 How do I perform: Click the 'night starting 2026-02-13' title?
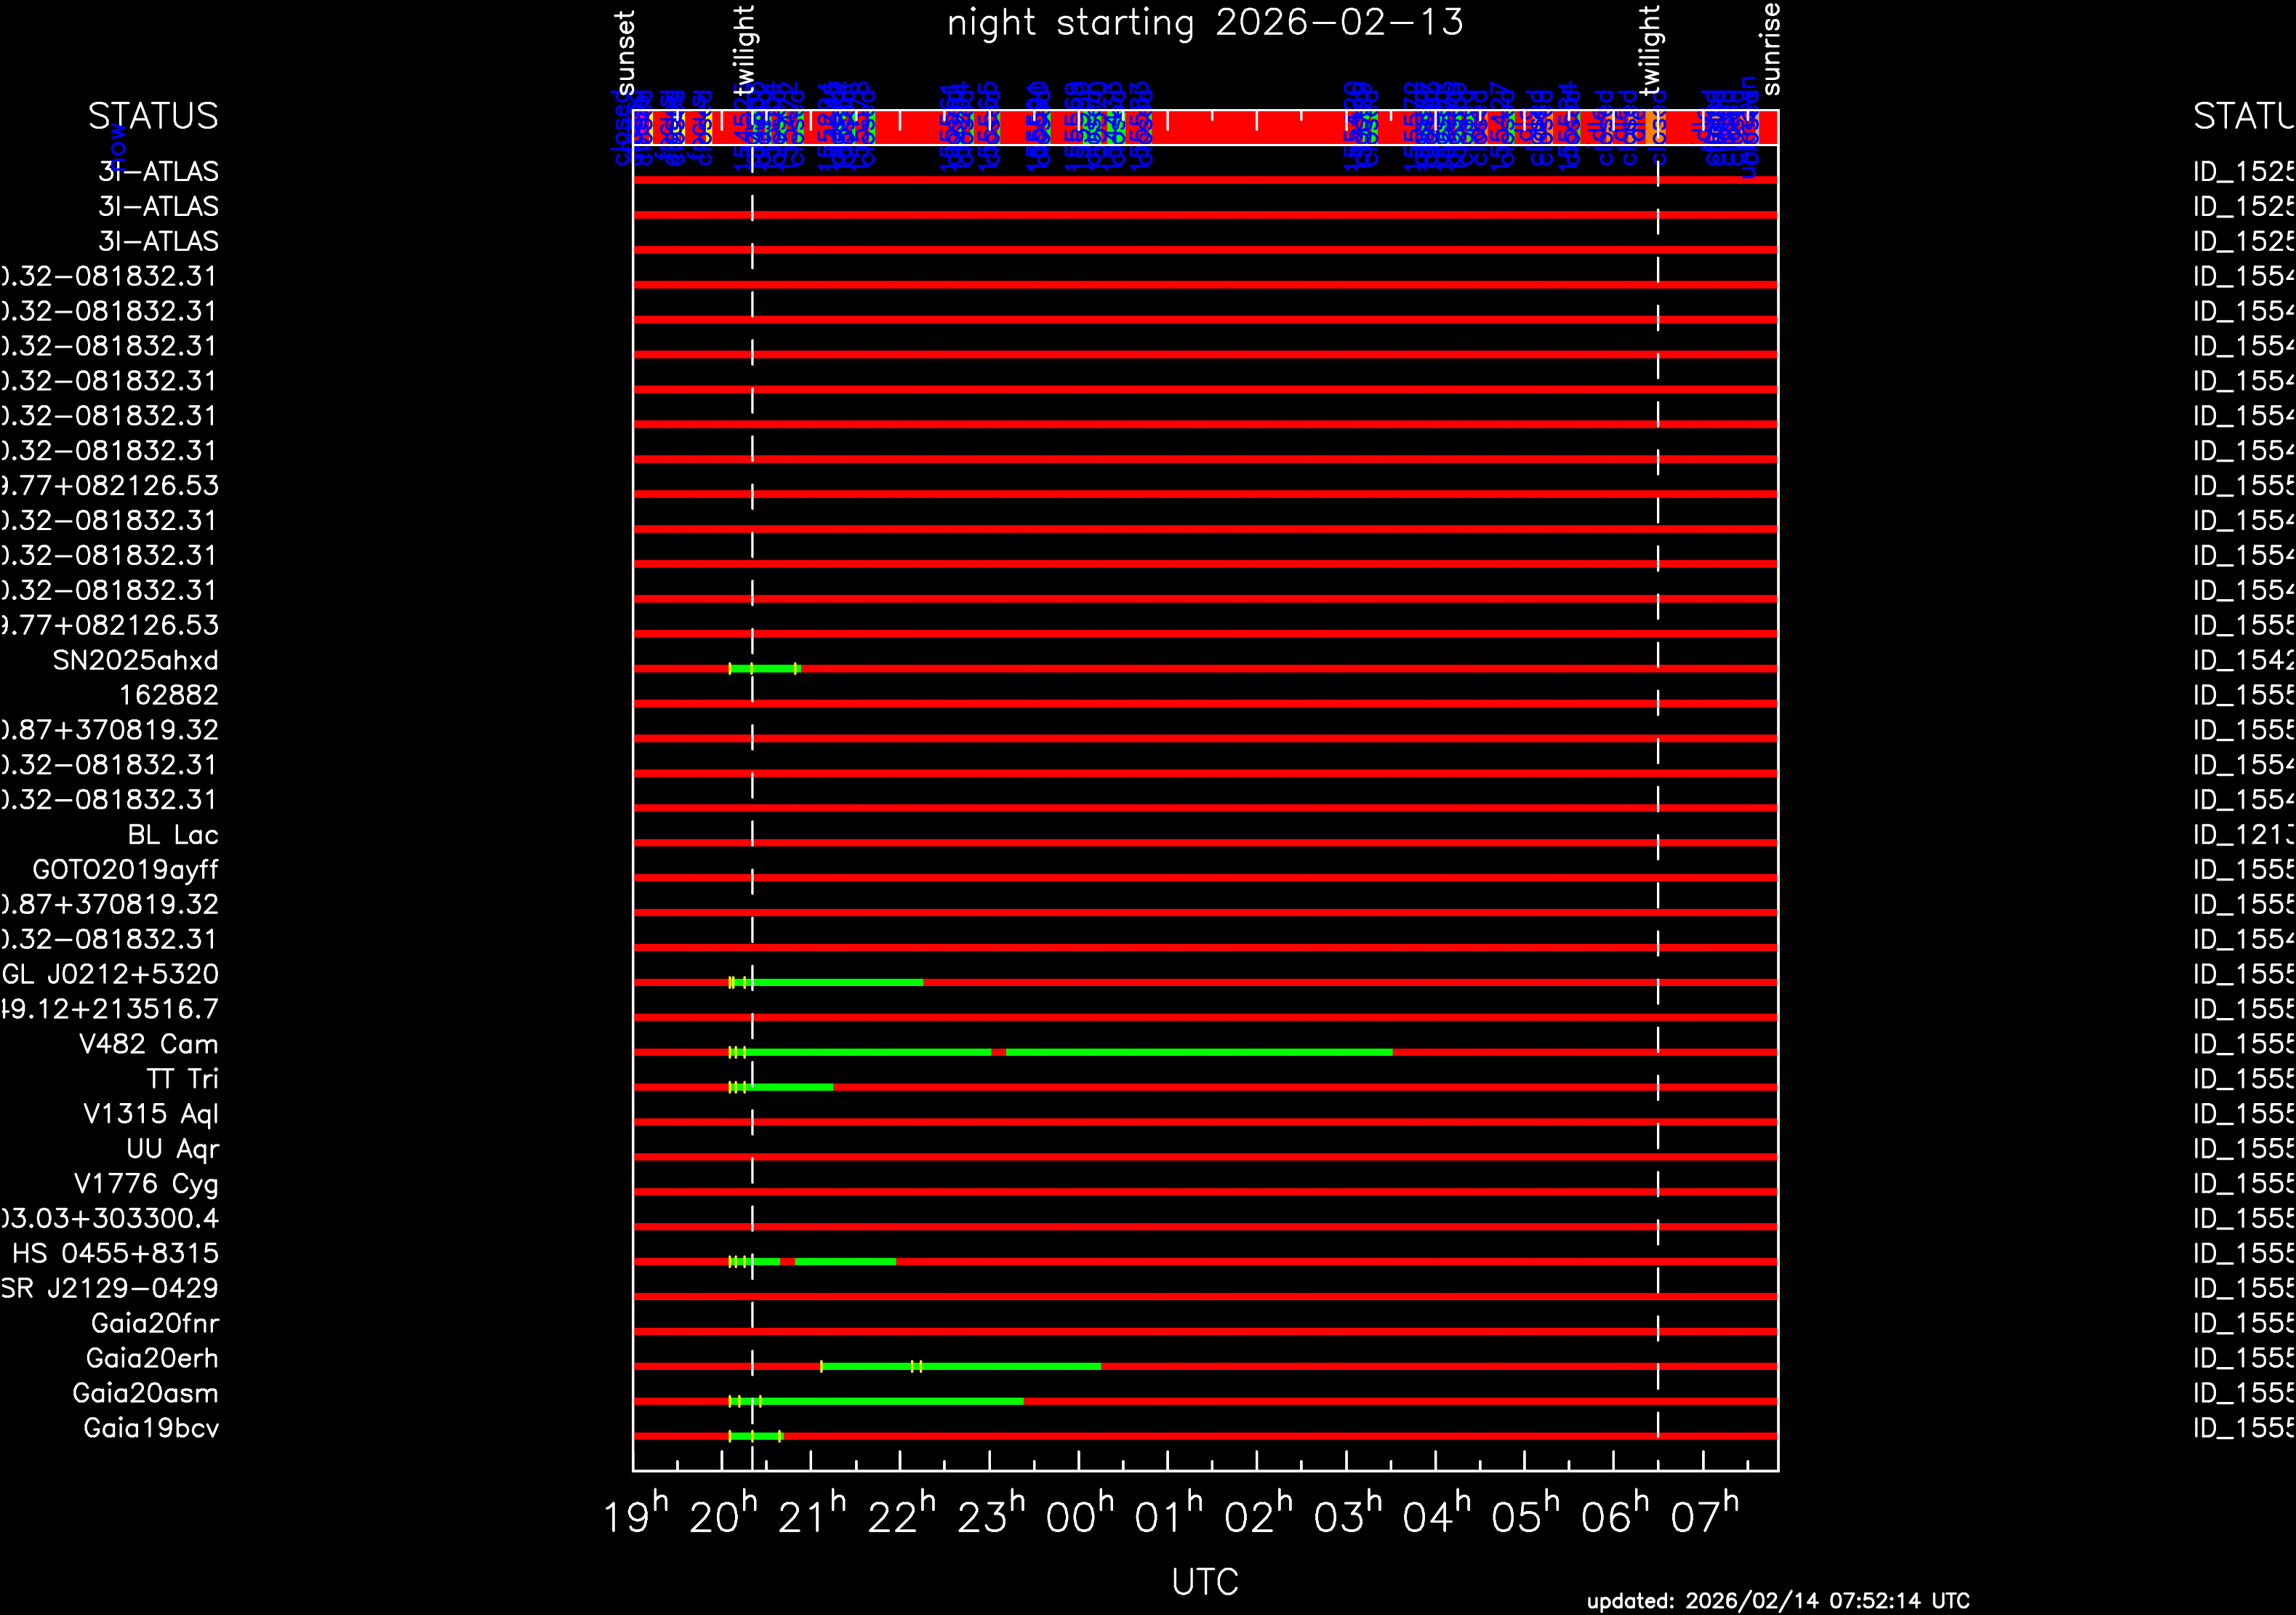(1205, 23)
